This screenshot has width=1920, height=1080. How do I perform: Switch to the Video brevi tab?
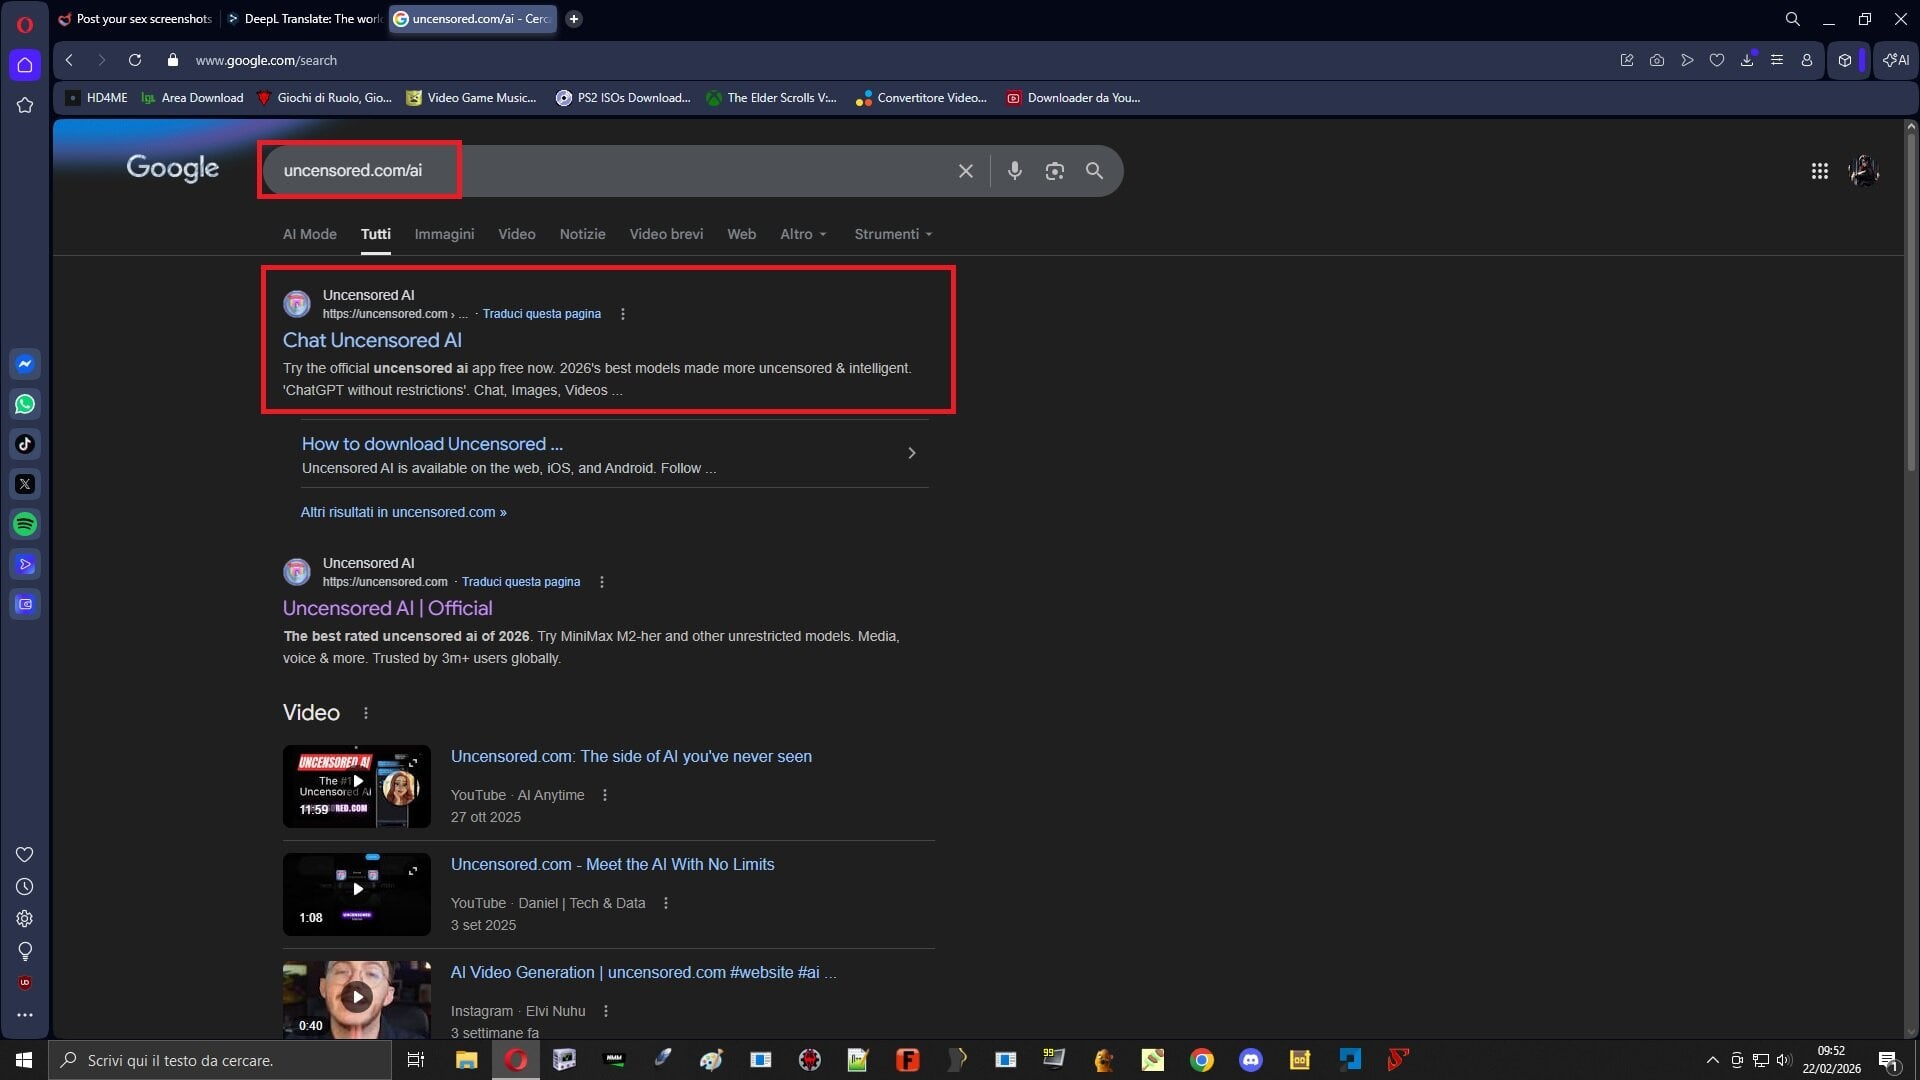click(666, 234)
